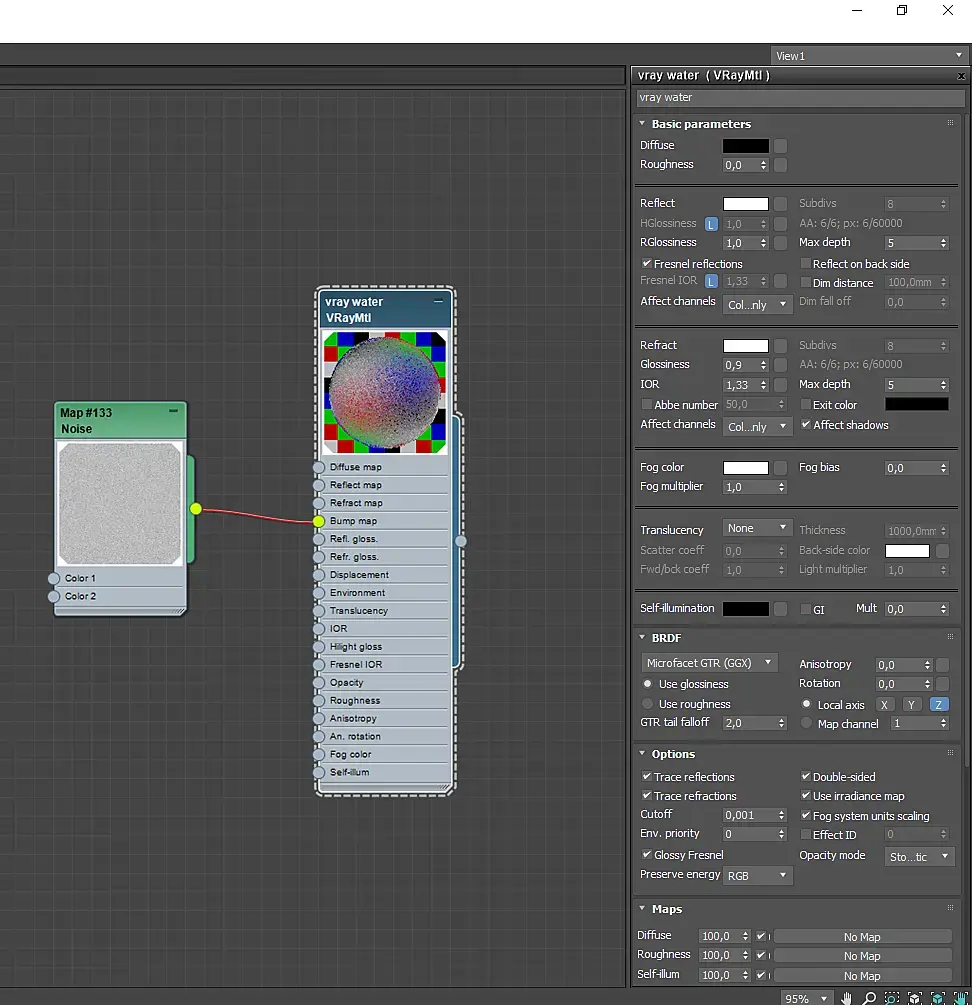Click the Roughness map slot button
The height and width of the screenshot is (1005, 972).
point(780,165)
